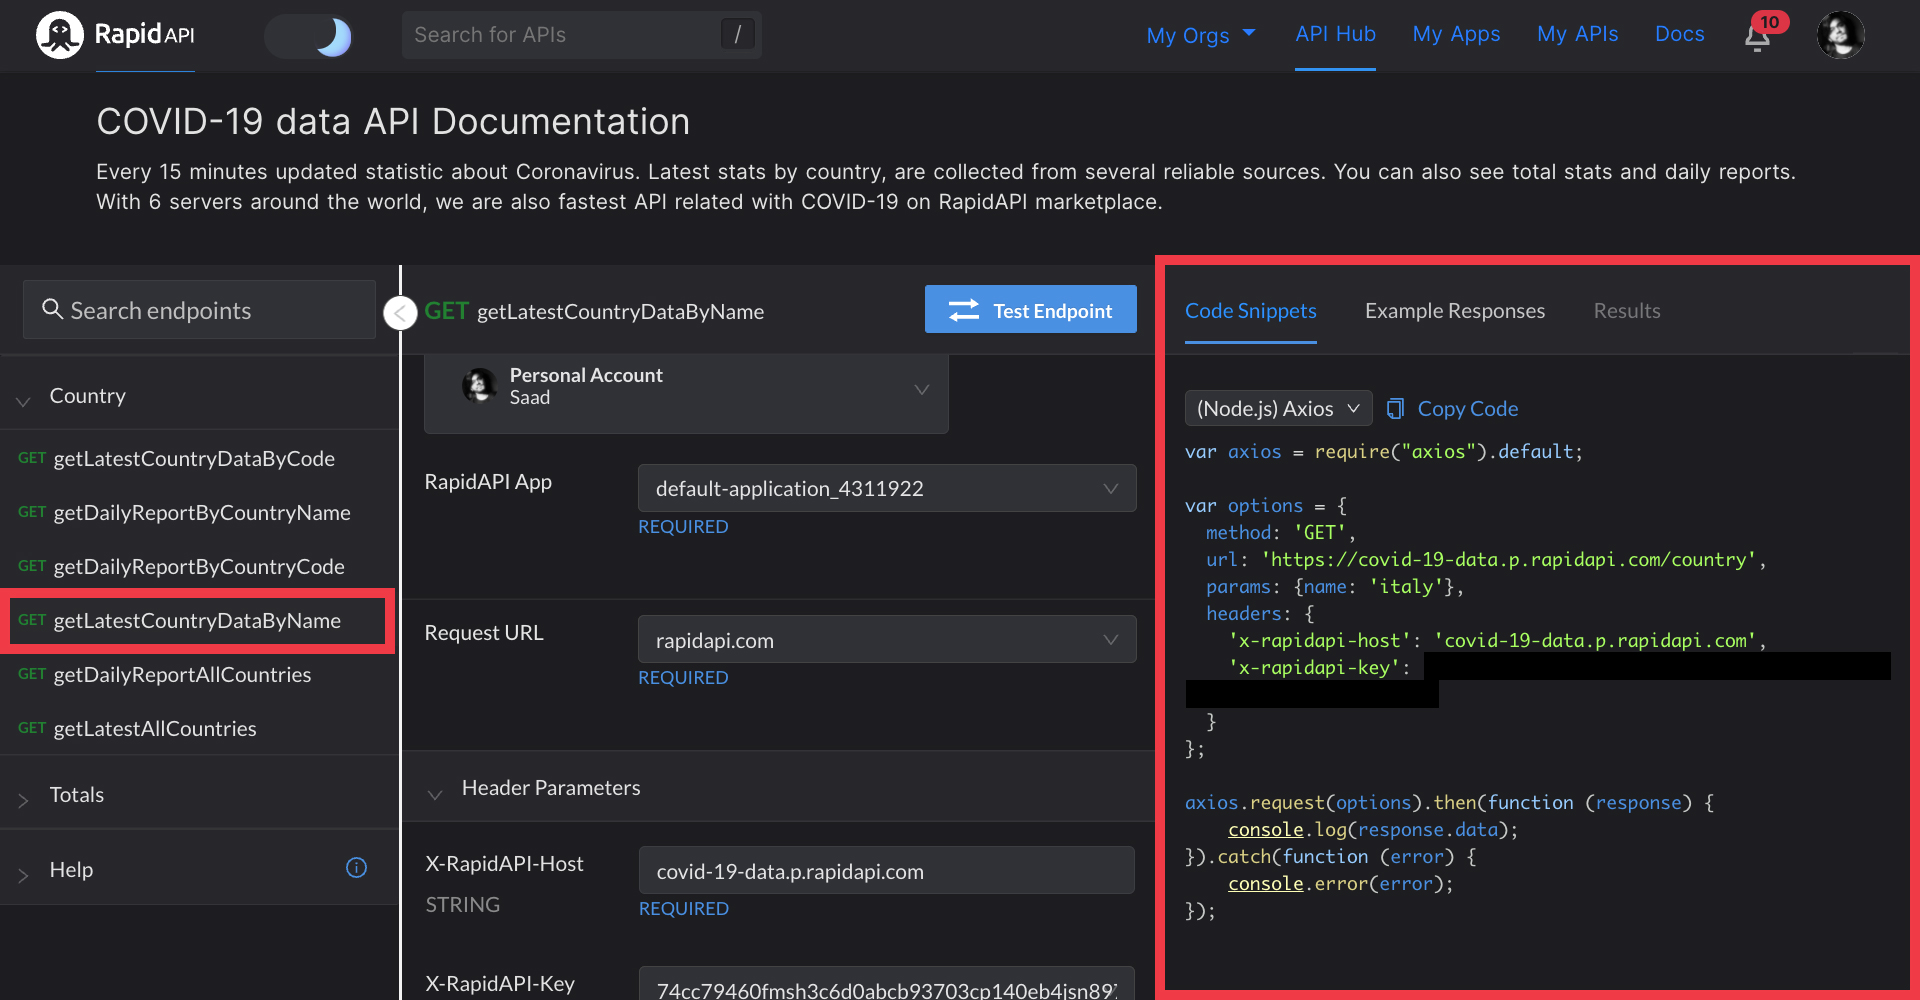The image size is (1920, 1000).
Task: Open My Apps page
Action: pyautogui.click(x=1456, y=34)
